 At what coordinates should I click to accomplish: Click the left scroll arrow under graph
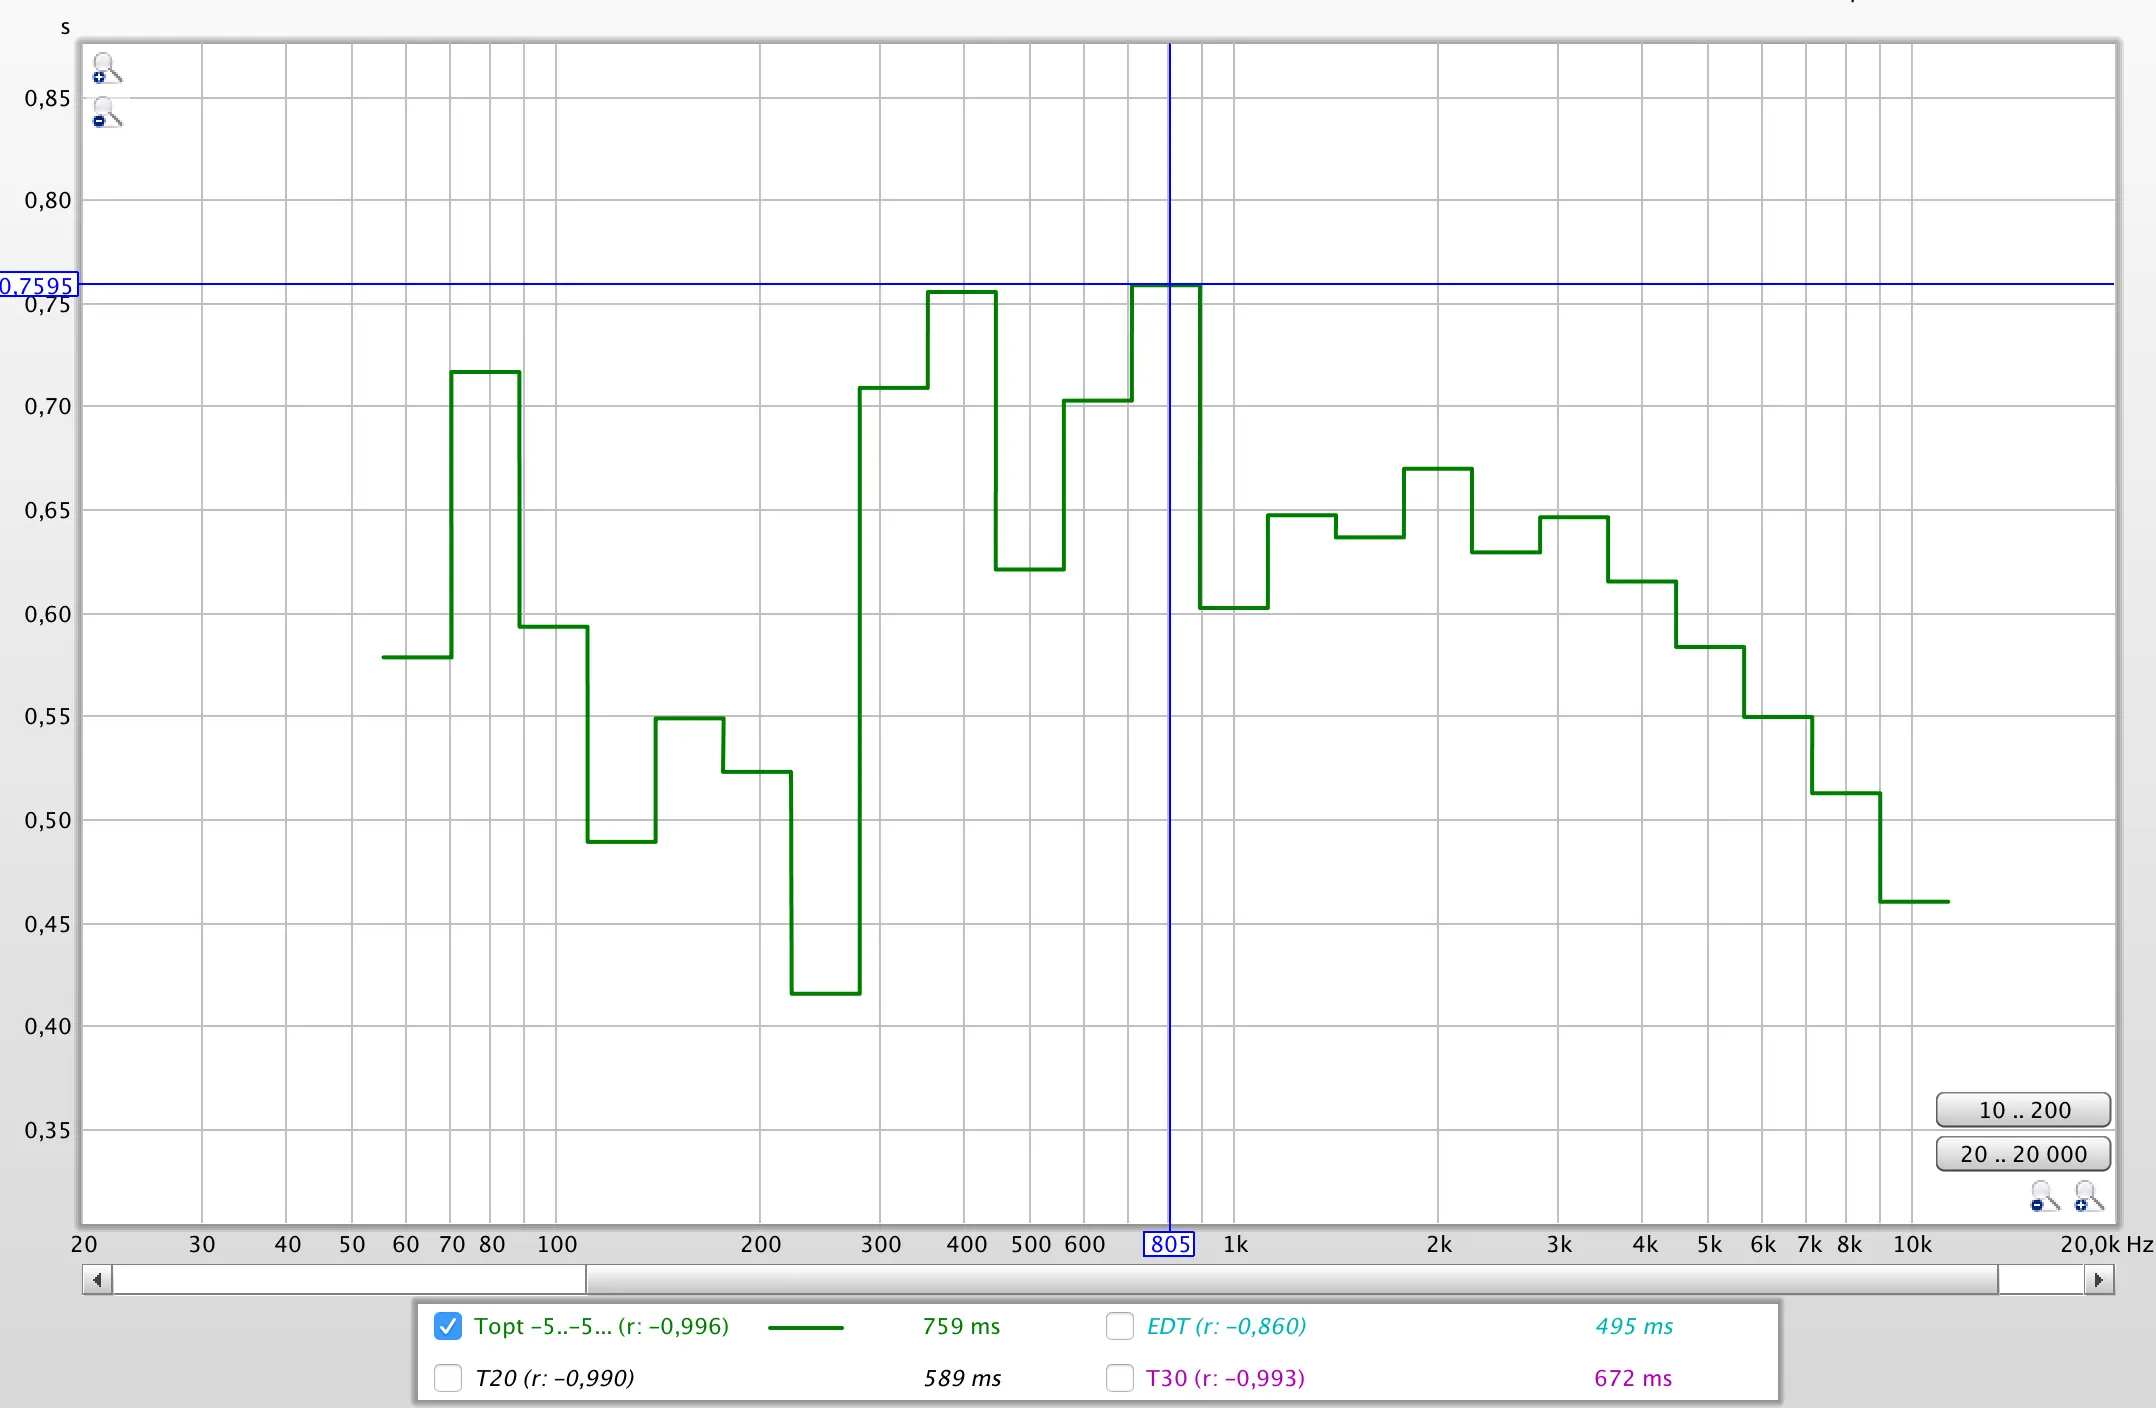tap(97, 1280)
